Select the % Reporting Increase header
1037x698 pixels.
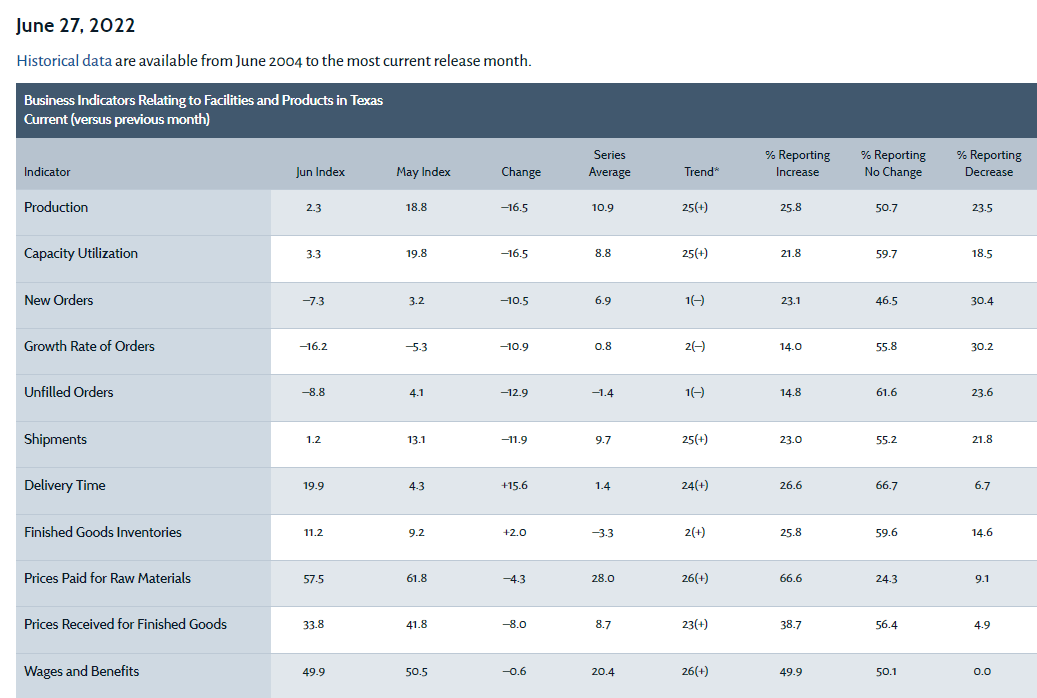797,164
